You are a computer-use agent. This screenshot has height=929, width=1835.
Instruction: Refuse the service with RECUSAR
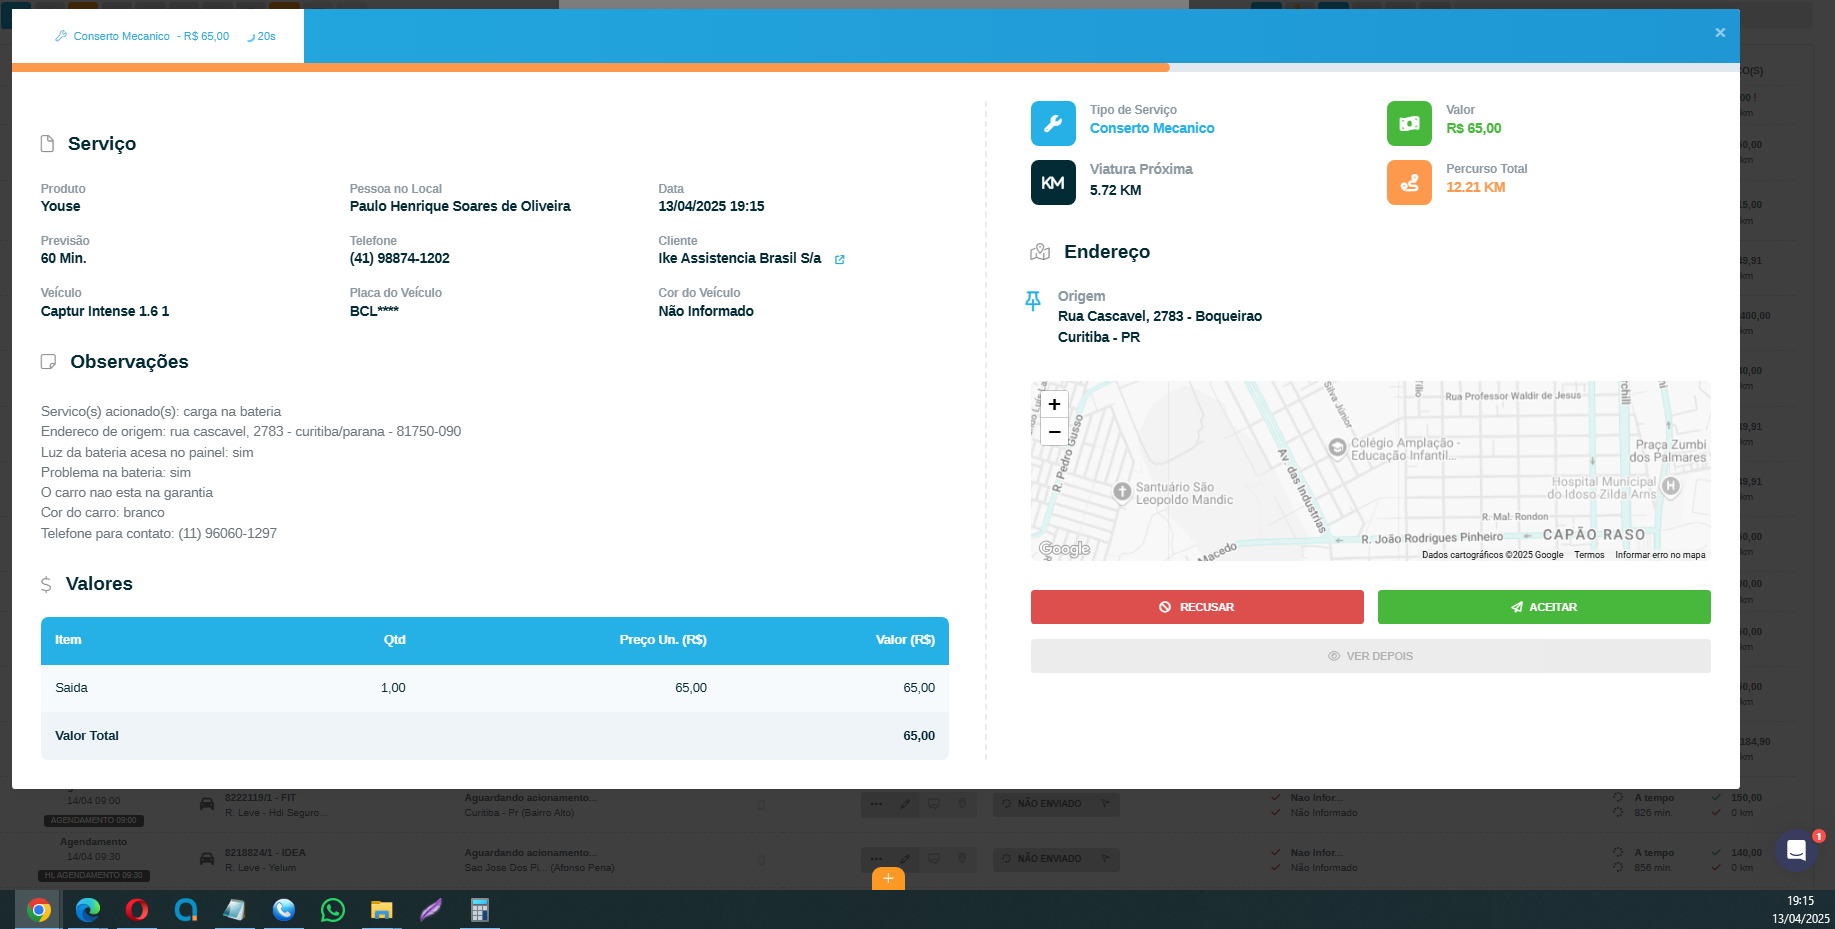pos(1197,607)
